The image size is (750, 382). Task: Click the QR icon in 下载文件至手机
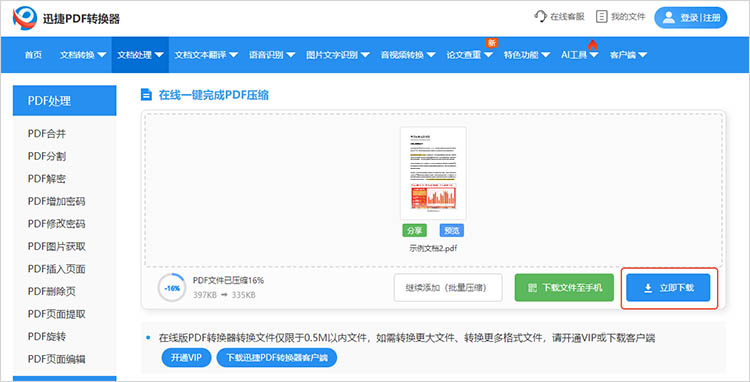tap(532, 288)
